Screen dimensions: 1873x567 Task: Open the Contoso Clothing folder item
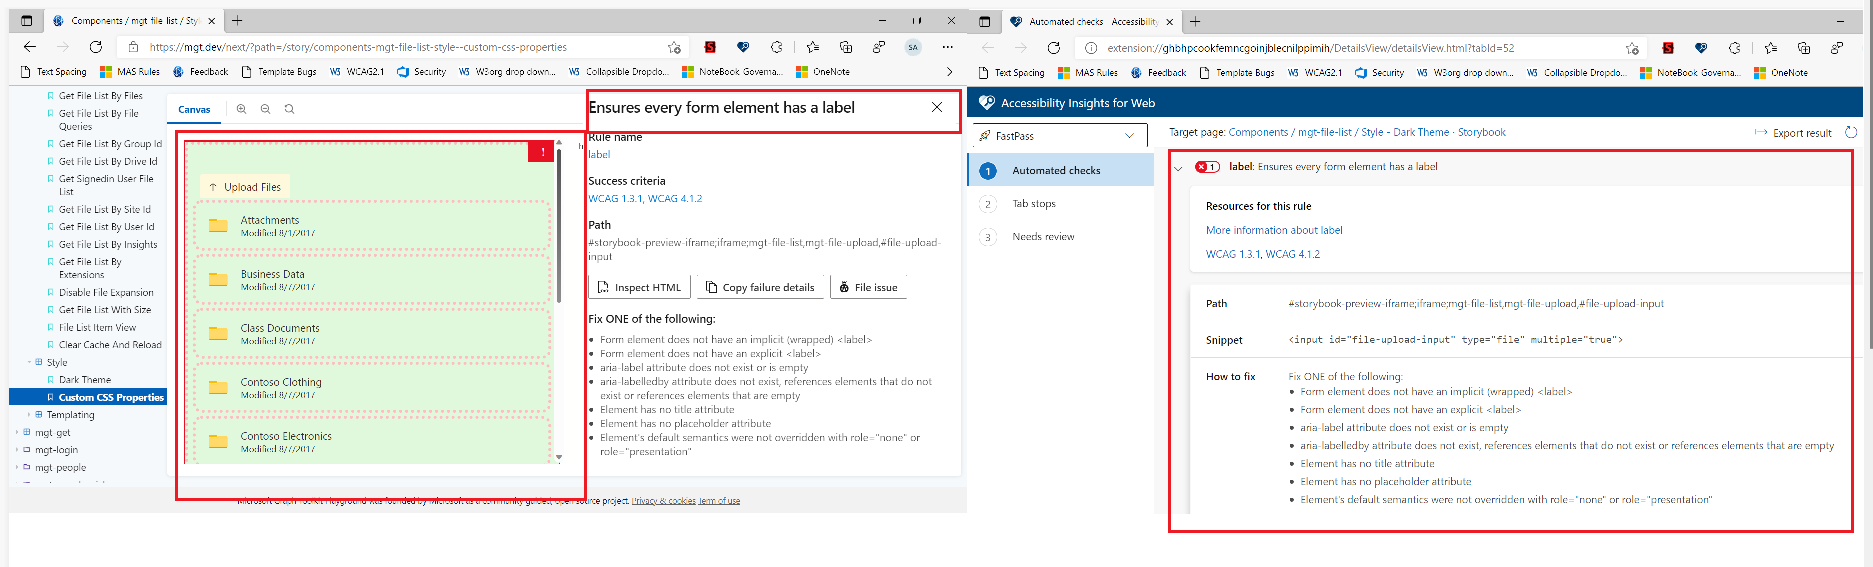(x=373, y=387)
